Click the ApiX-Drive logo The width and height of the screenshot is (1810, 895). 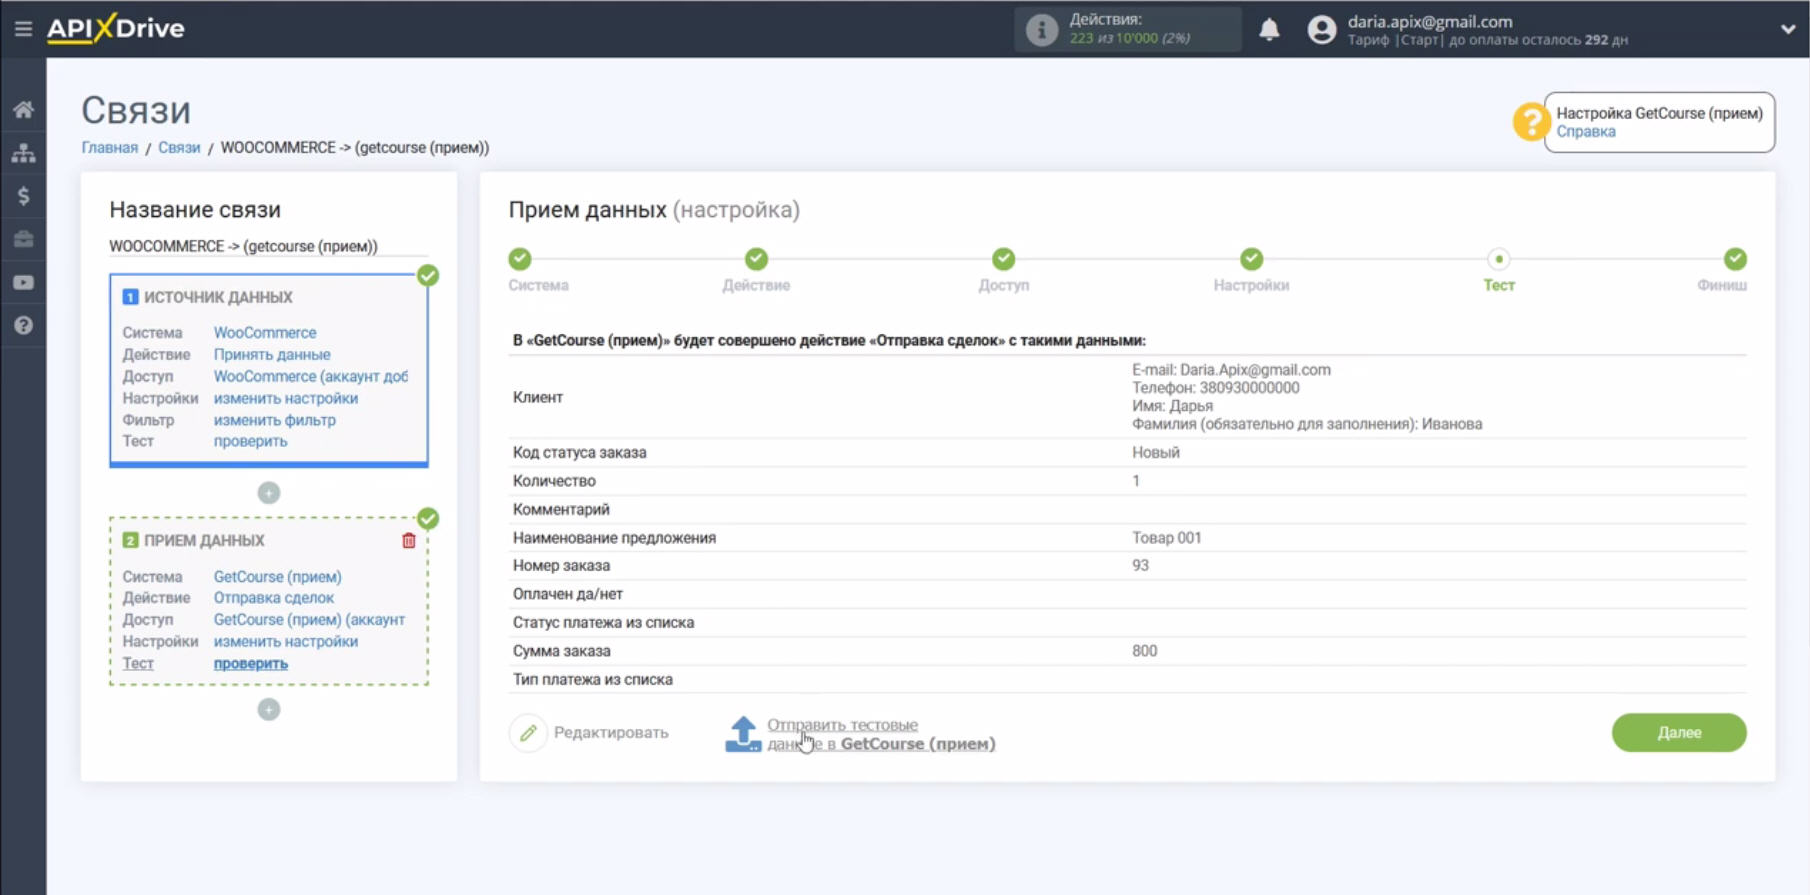(116, 28)
